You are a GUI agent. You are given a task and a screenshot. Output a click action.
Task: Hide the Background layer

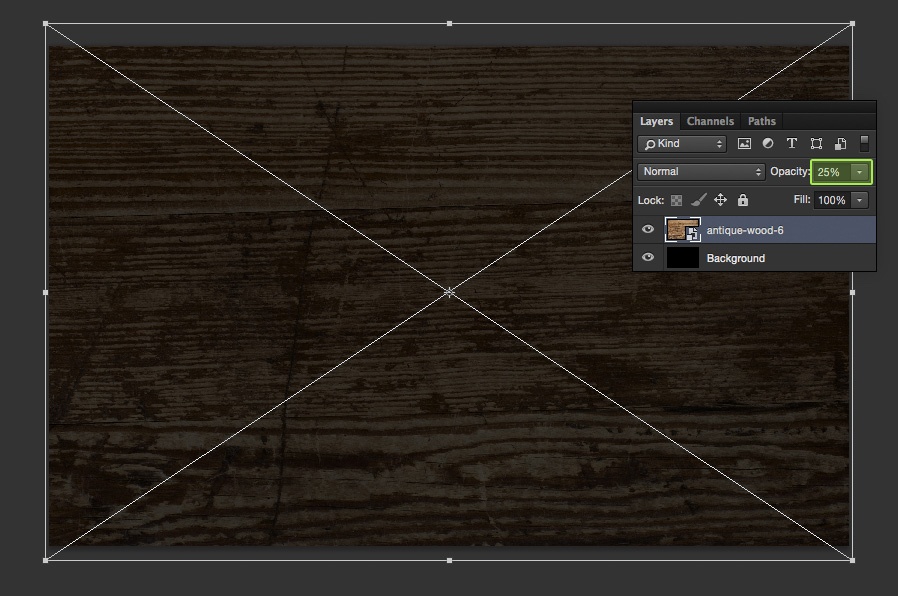click(648, 258)
